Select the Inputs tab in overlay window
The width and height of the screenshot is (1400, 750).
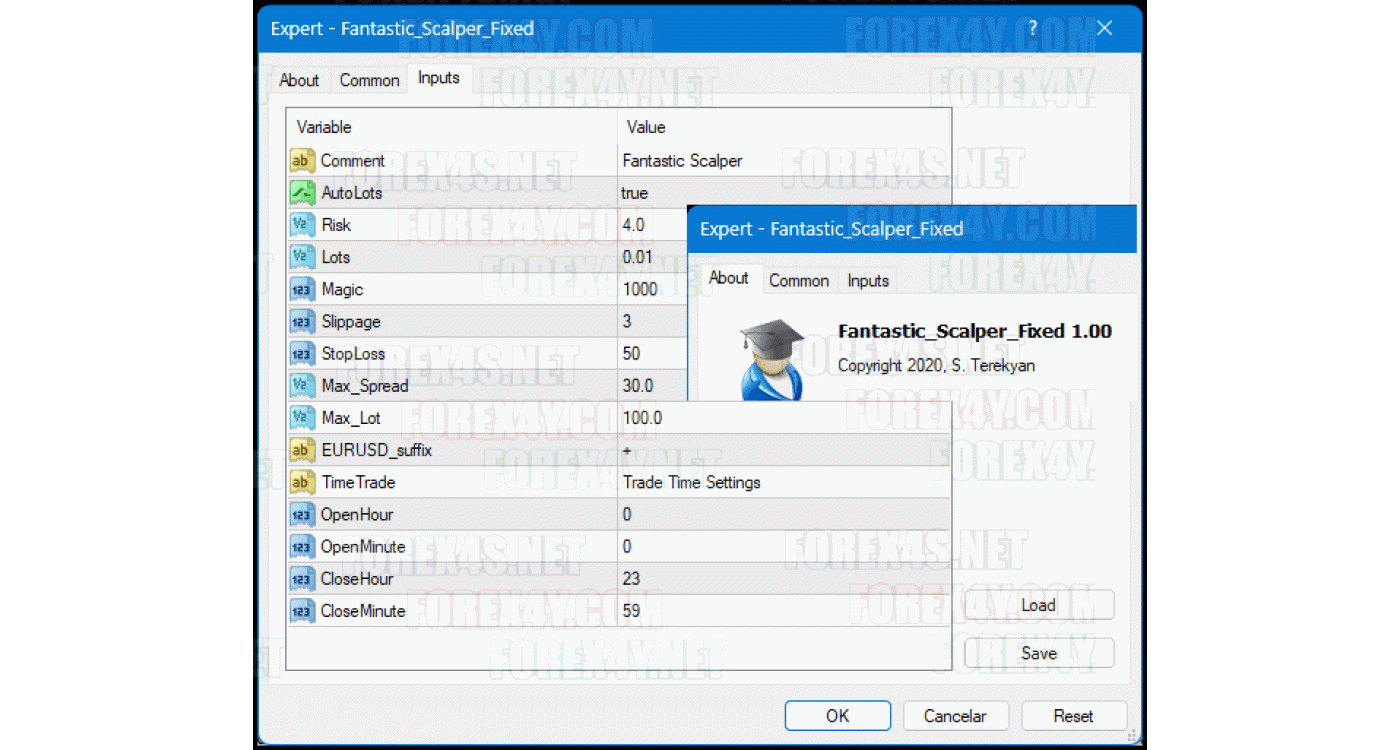click(867, 281)
